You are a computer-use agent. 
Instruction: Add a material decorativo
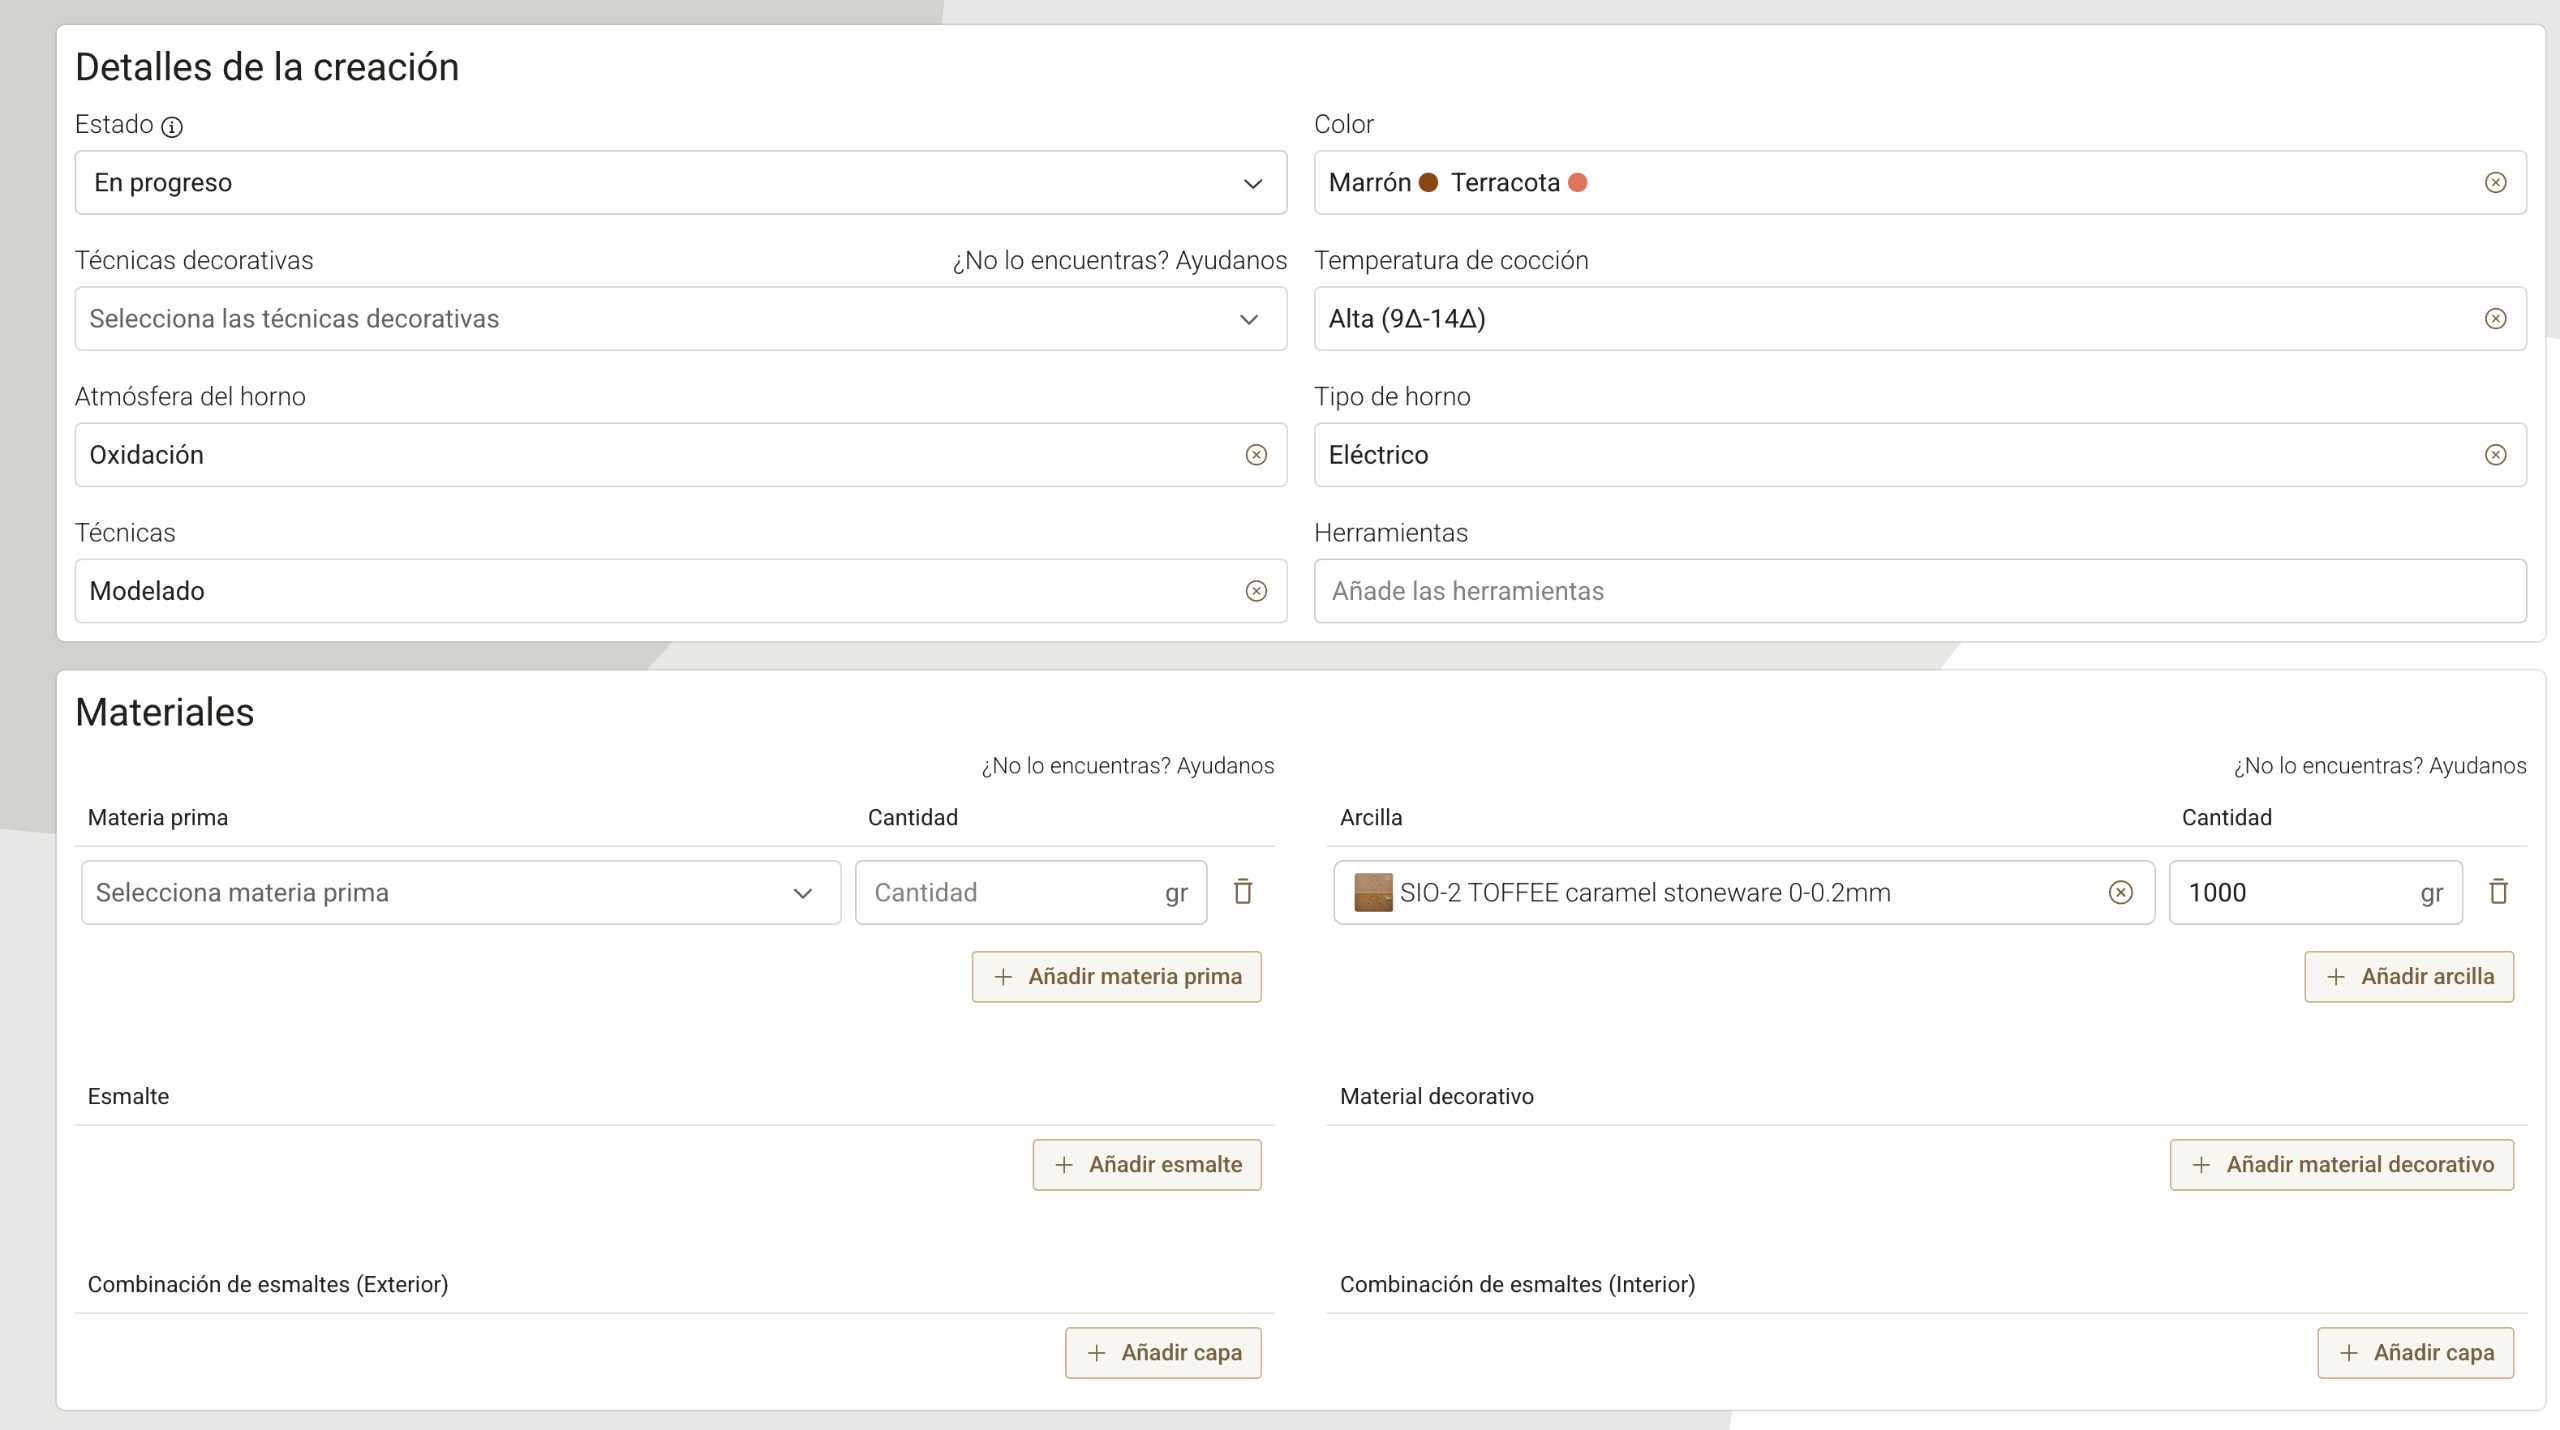[2341, 1164]
